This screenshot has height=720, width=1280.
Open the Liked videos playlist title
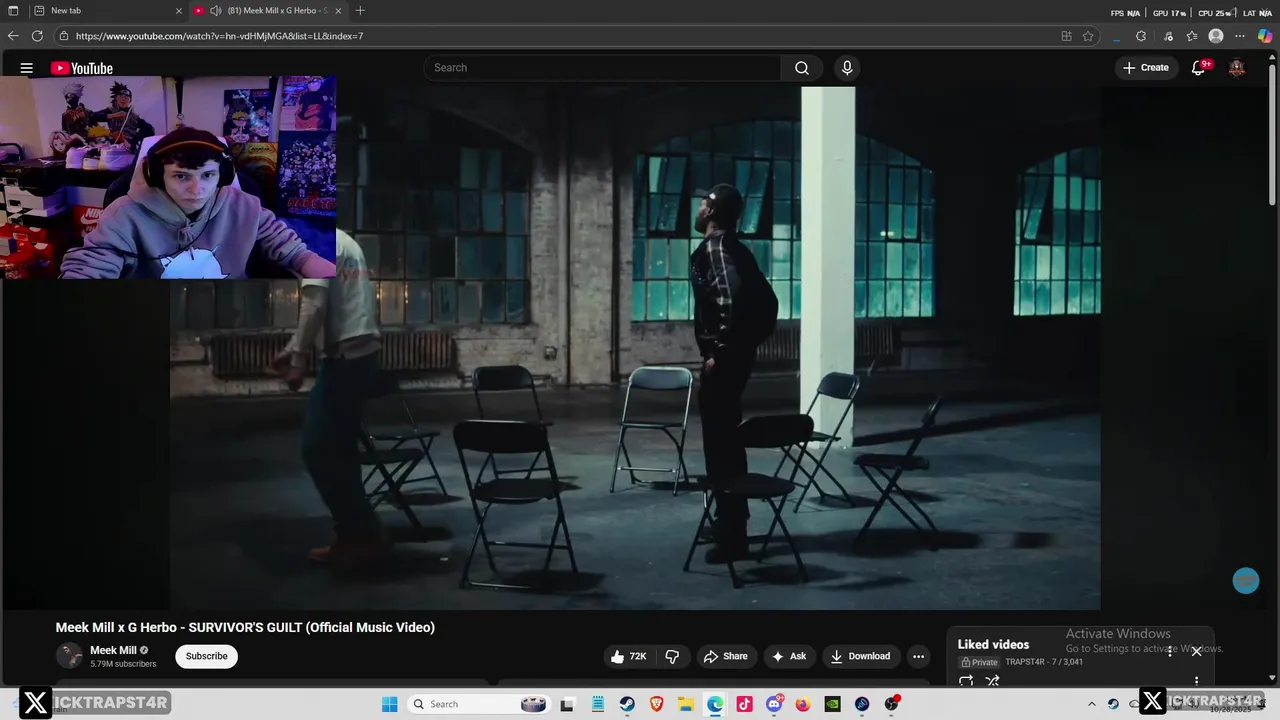coord(993,644)
